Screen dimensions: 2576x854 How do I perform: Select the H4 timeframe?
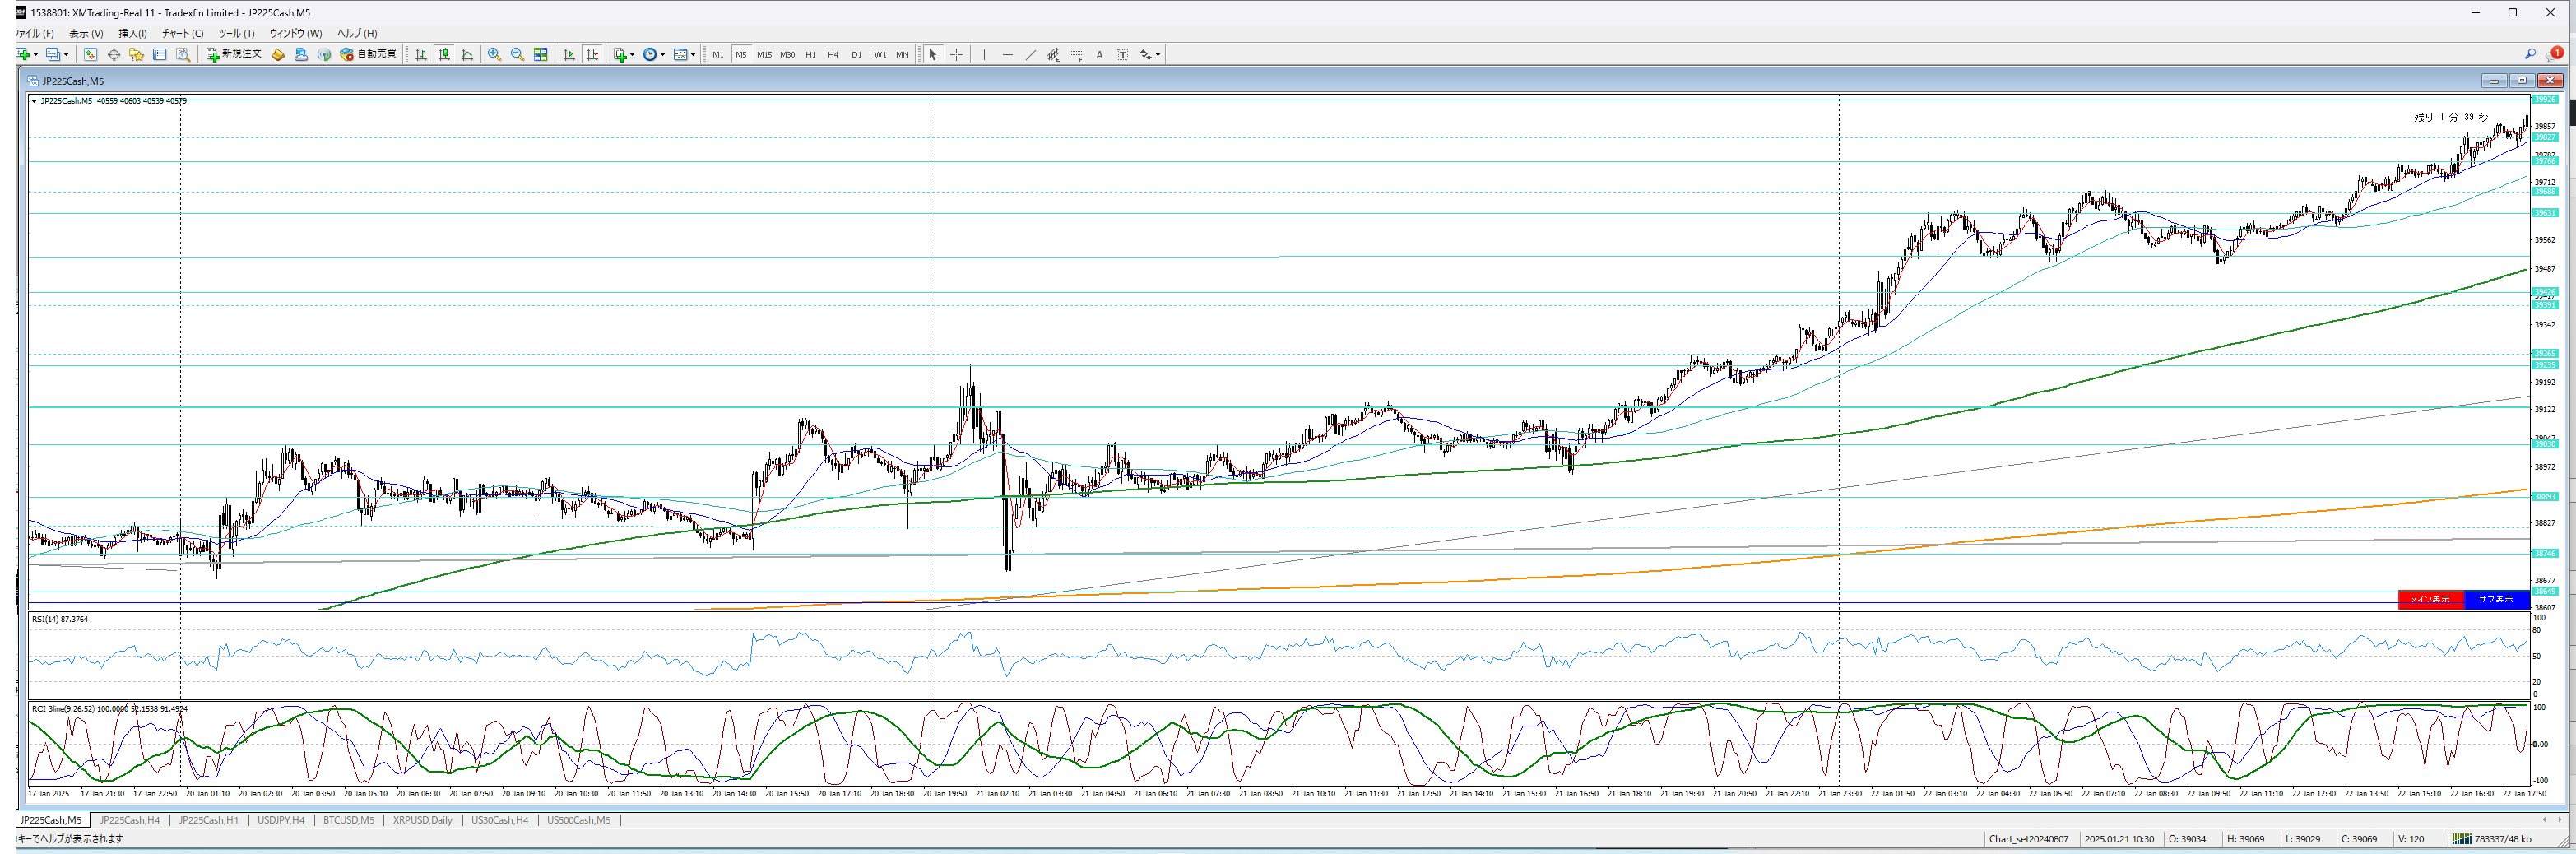[833, 54]
